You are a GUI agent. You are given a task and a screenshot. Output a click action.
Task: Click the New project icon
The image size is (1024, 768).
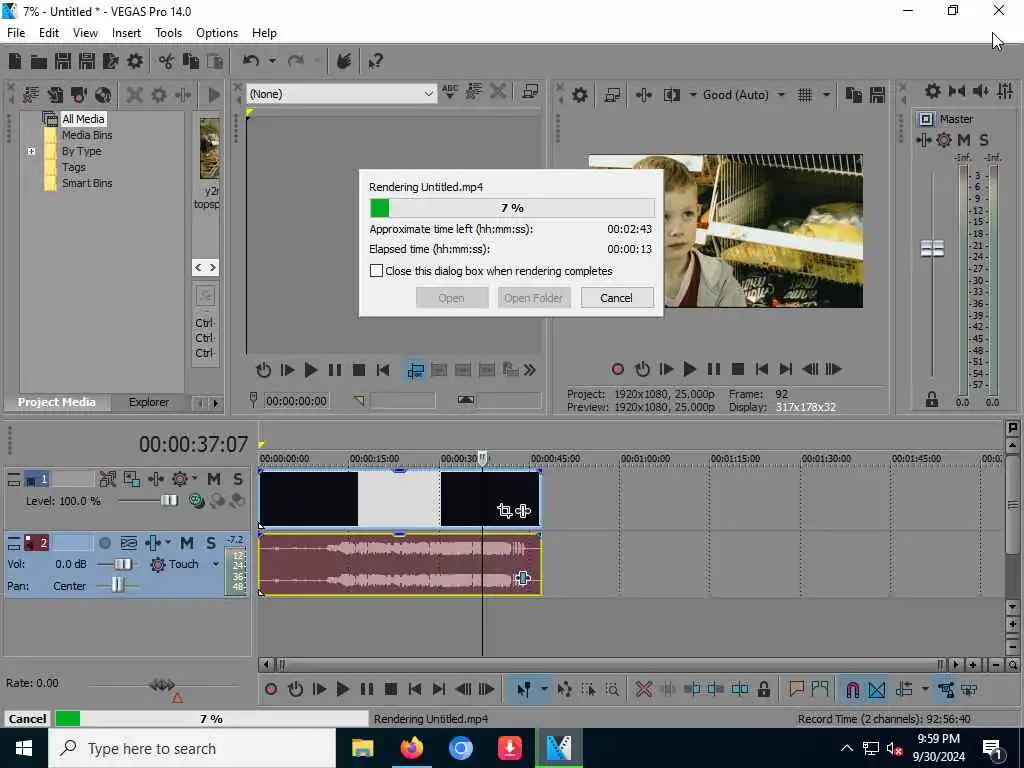tap(15, 61)
